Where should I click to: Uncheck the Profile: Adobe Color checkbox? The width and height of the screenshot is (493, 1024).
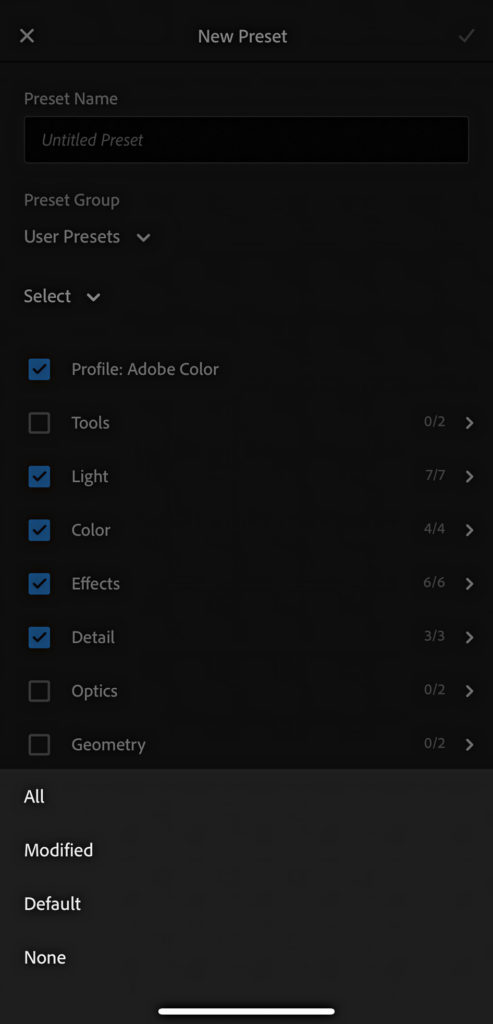coord(39,370)
